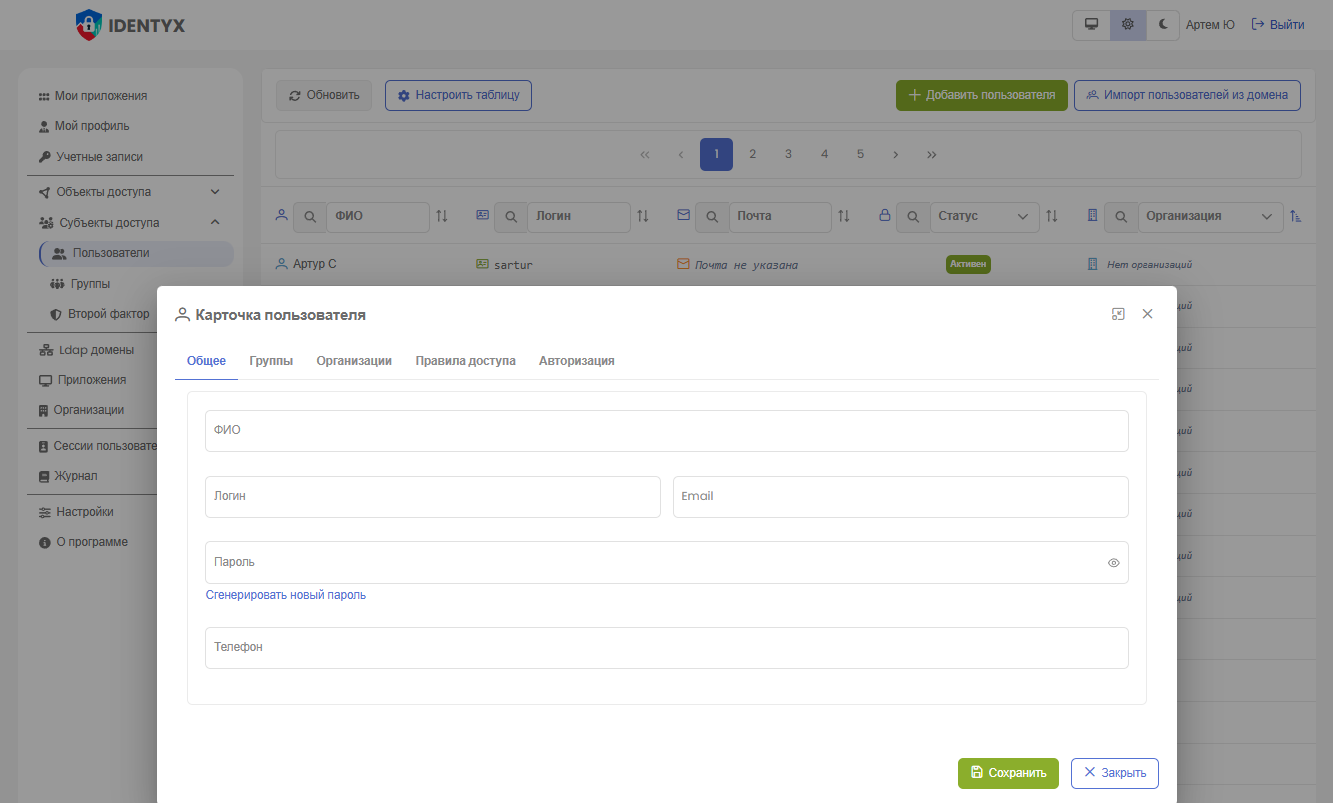Click sort icon beside Логин filter
Screen dimensions: 1333x803
click(643, 216)
